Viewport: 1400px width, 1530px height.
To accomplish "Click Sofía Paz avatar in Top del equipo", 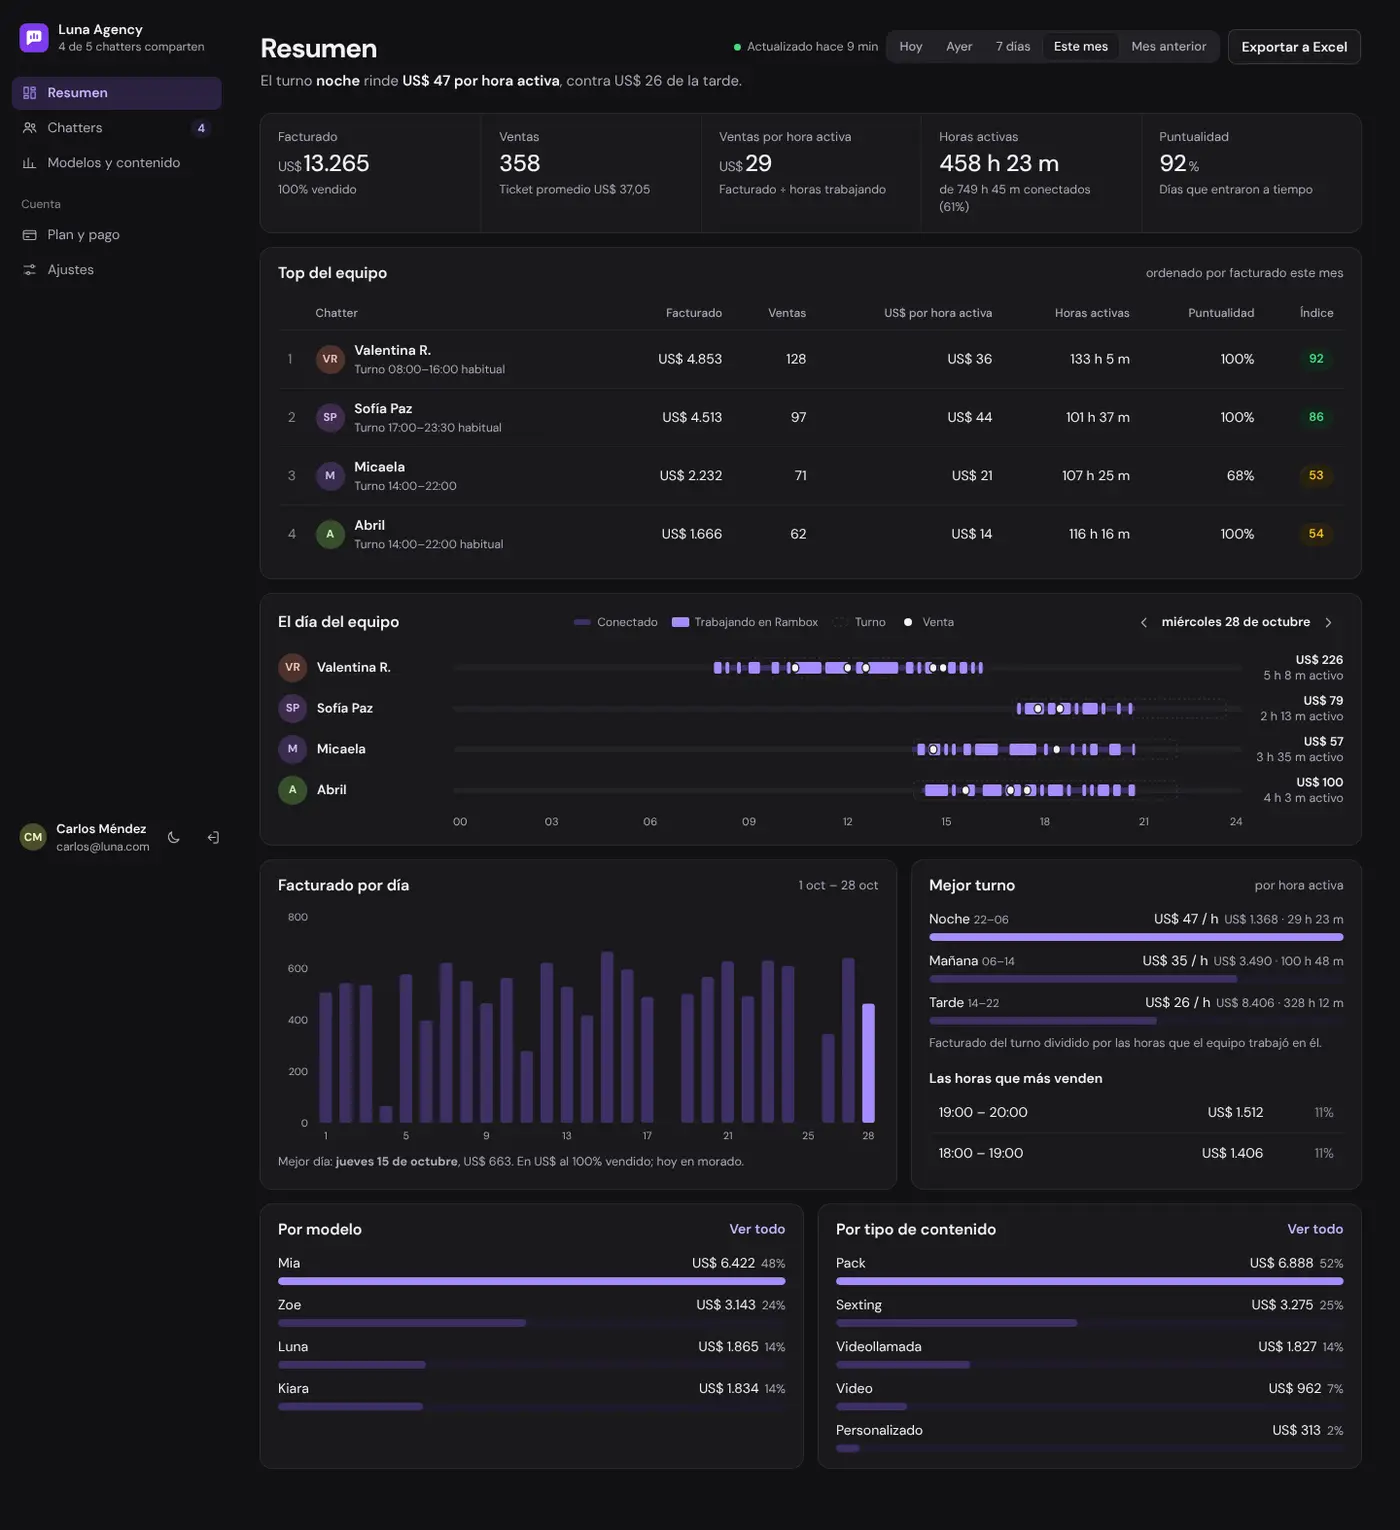I will (x=330, y=417).
